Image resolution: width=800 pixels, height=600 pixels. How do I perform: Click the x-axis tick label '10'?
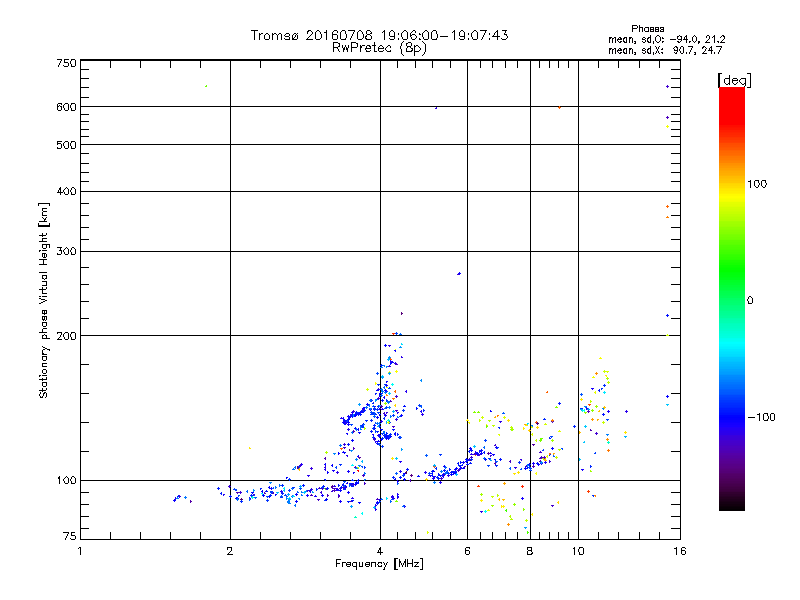click(578, 551)
